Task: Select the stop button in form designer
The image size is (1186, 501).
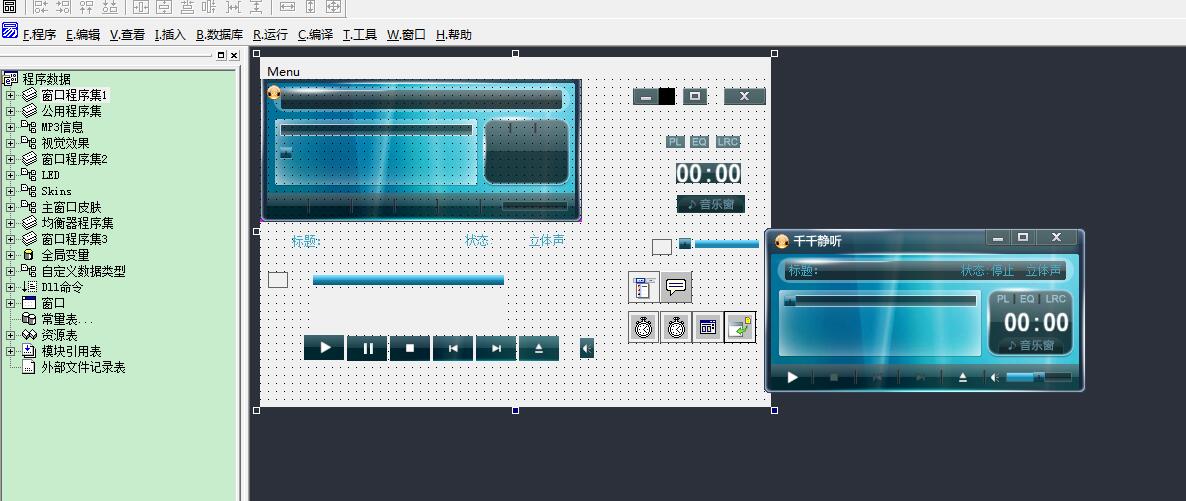Action: pyautogui.click(x=410, y=348)
